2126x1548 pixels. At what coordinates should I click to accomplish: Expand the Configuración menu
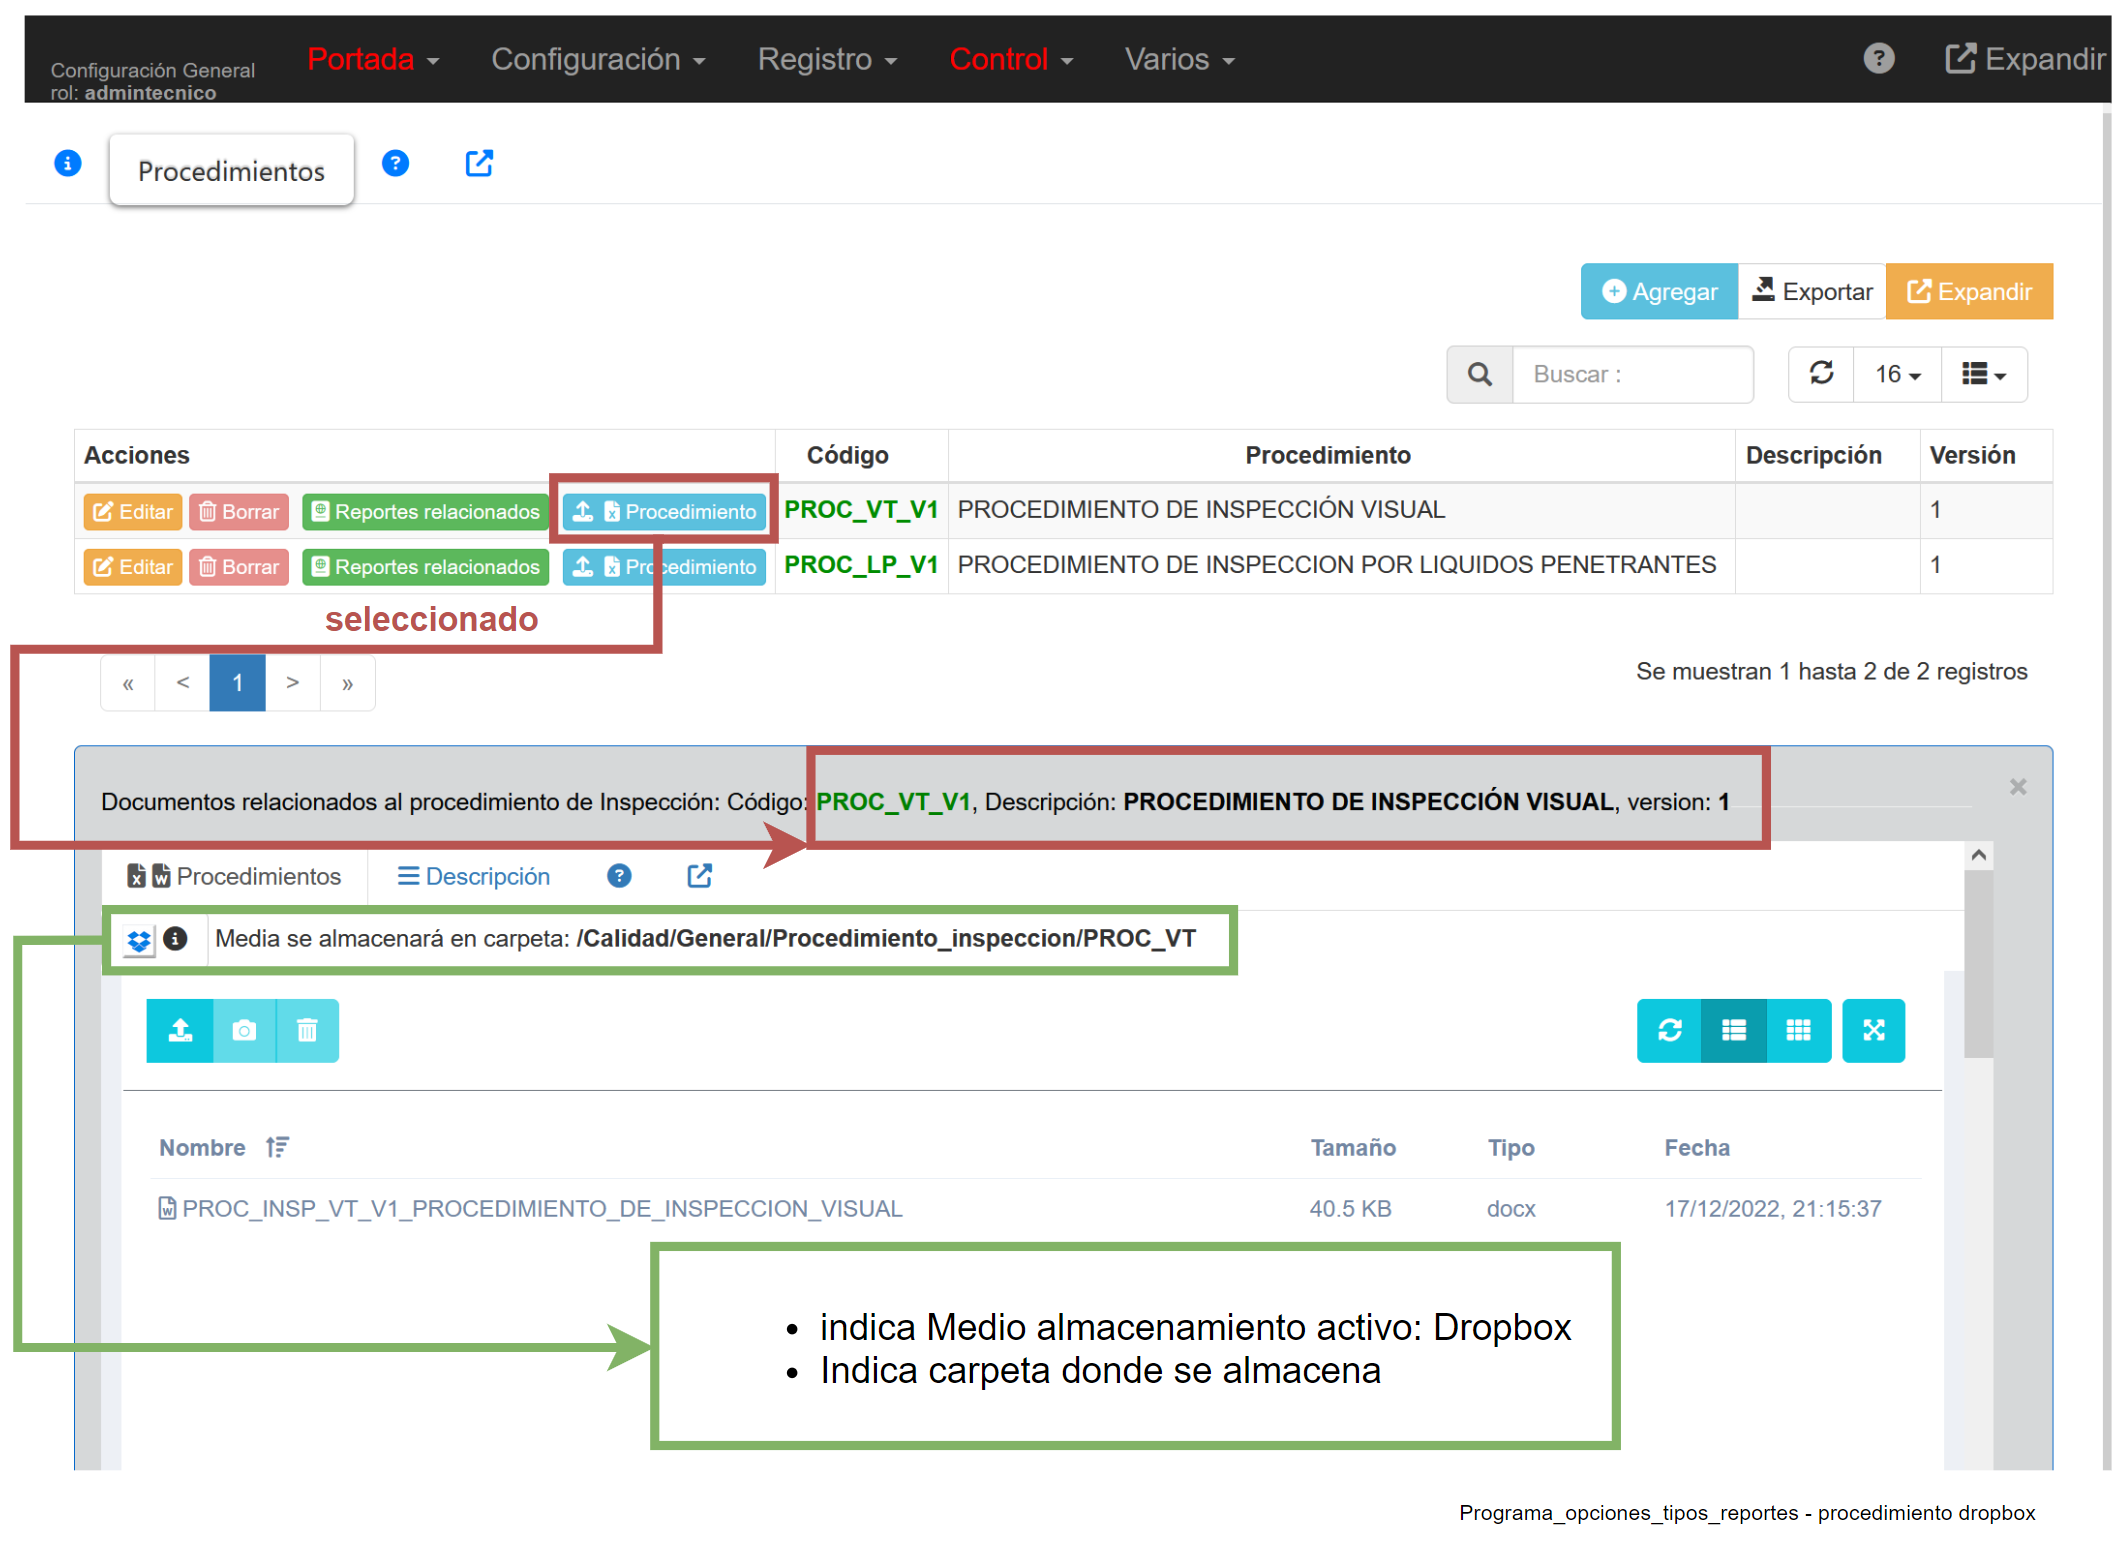tap(598, 59)
